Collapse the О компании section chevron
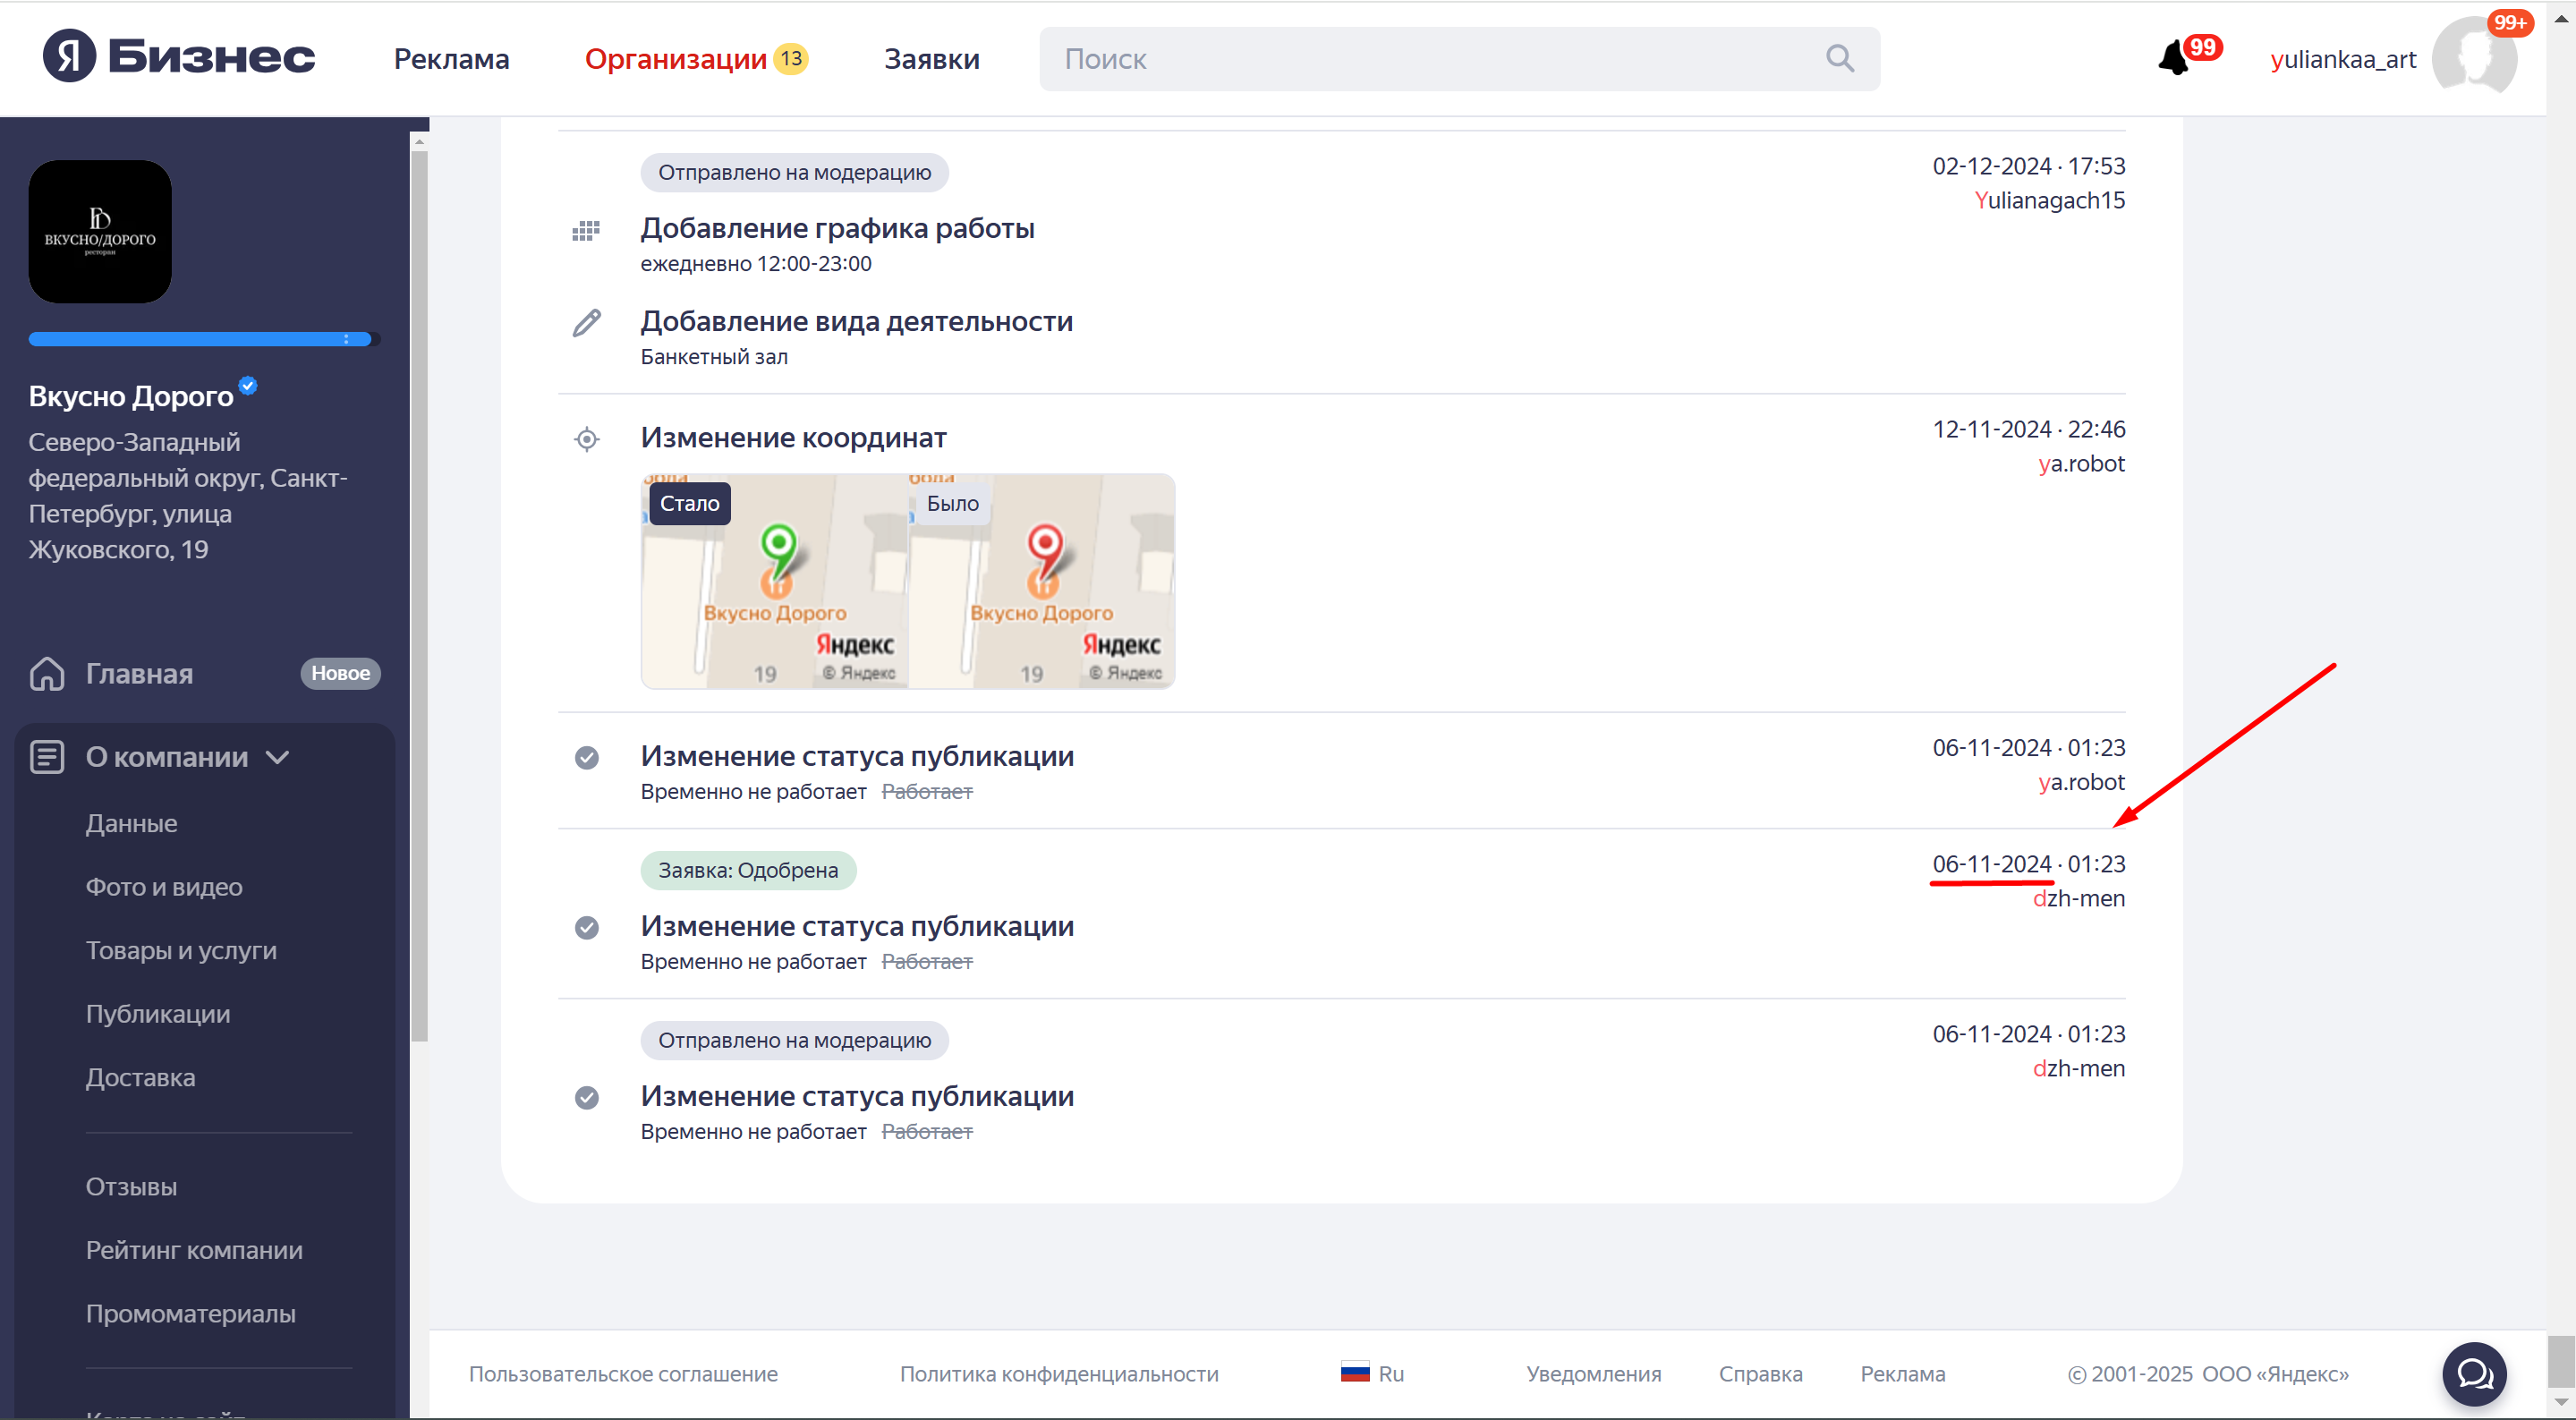This screenshot has height=1420, width=2576. coord(278,757)
